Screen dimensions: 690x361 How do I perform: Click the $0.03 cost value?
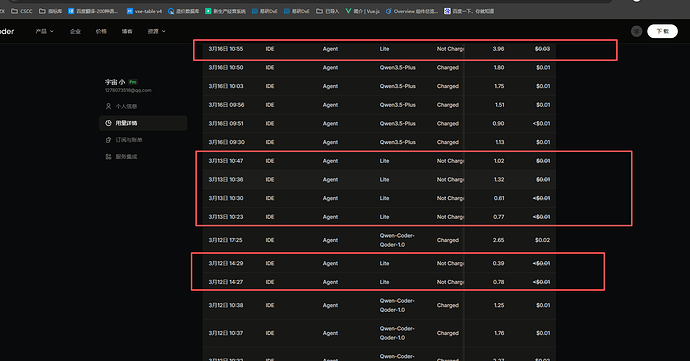click(x=543, y=49)
